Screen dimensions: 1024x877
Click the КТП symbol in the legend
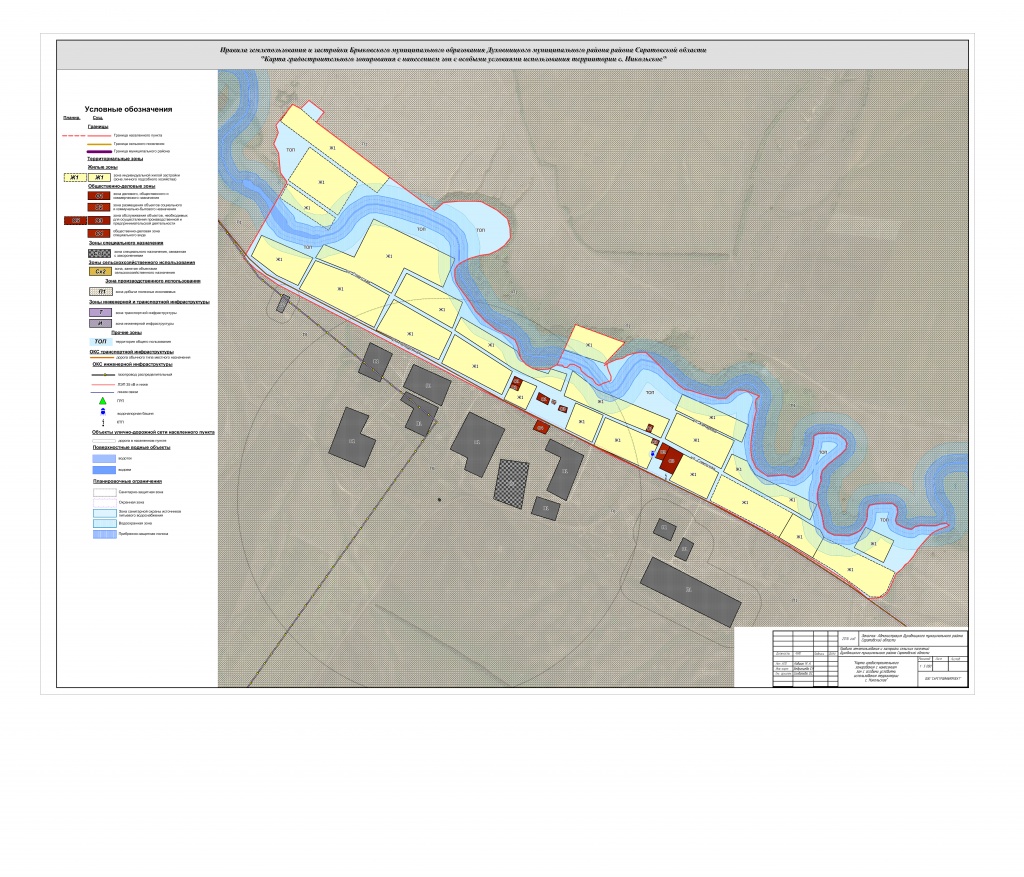(102, 422)
